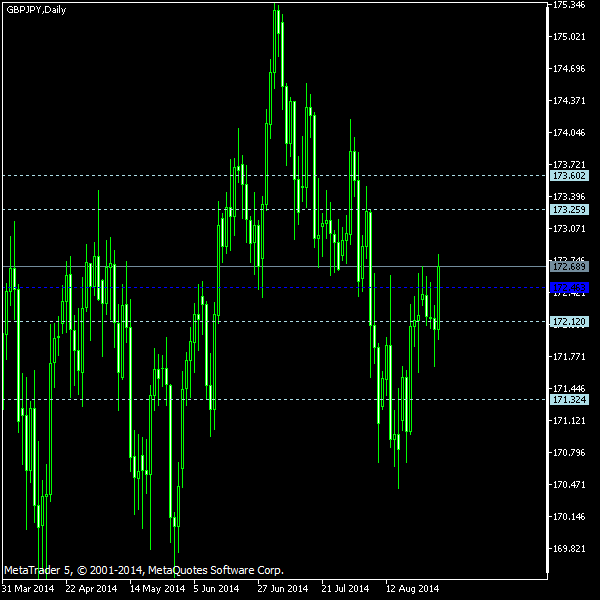
Task: Click the 174.371 price axis value
Action: 569,101
